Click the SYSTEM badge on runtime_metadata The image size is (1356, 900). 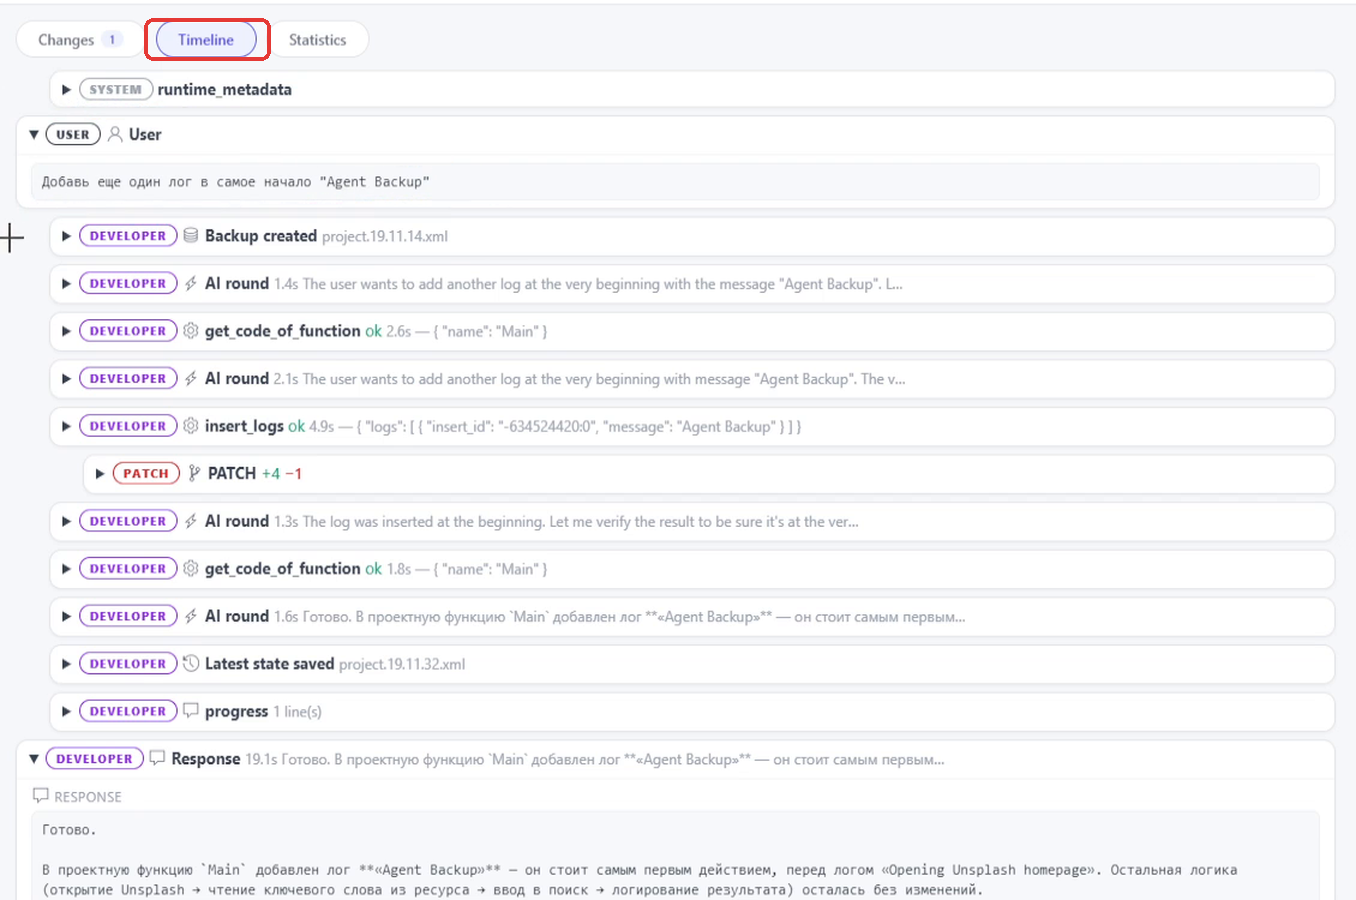coord(116,90)
